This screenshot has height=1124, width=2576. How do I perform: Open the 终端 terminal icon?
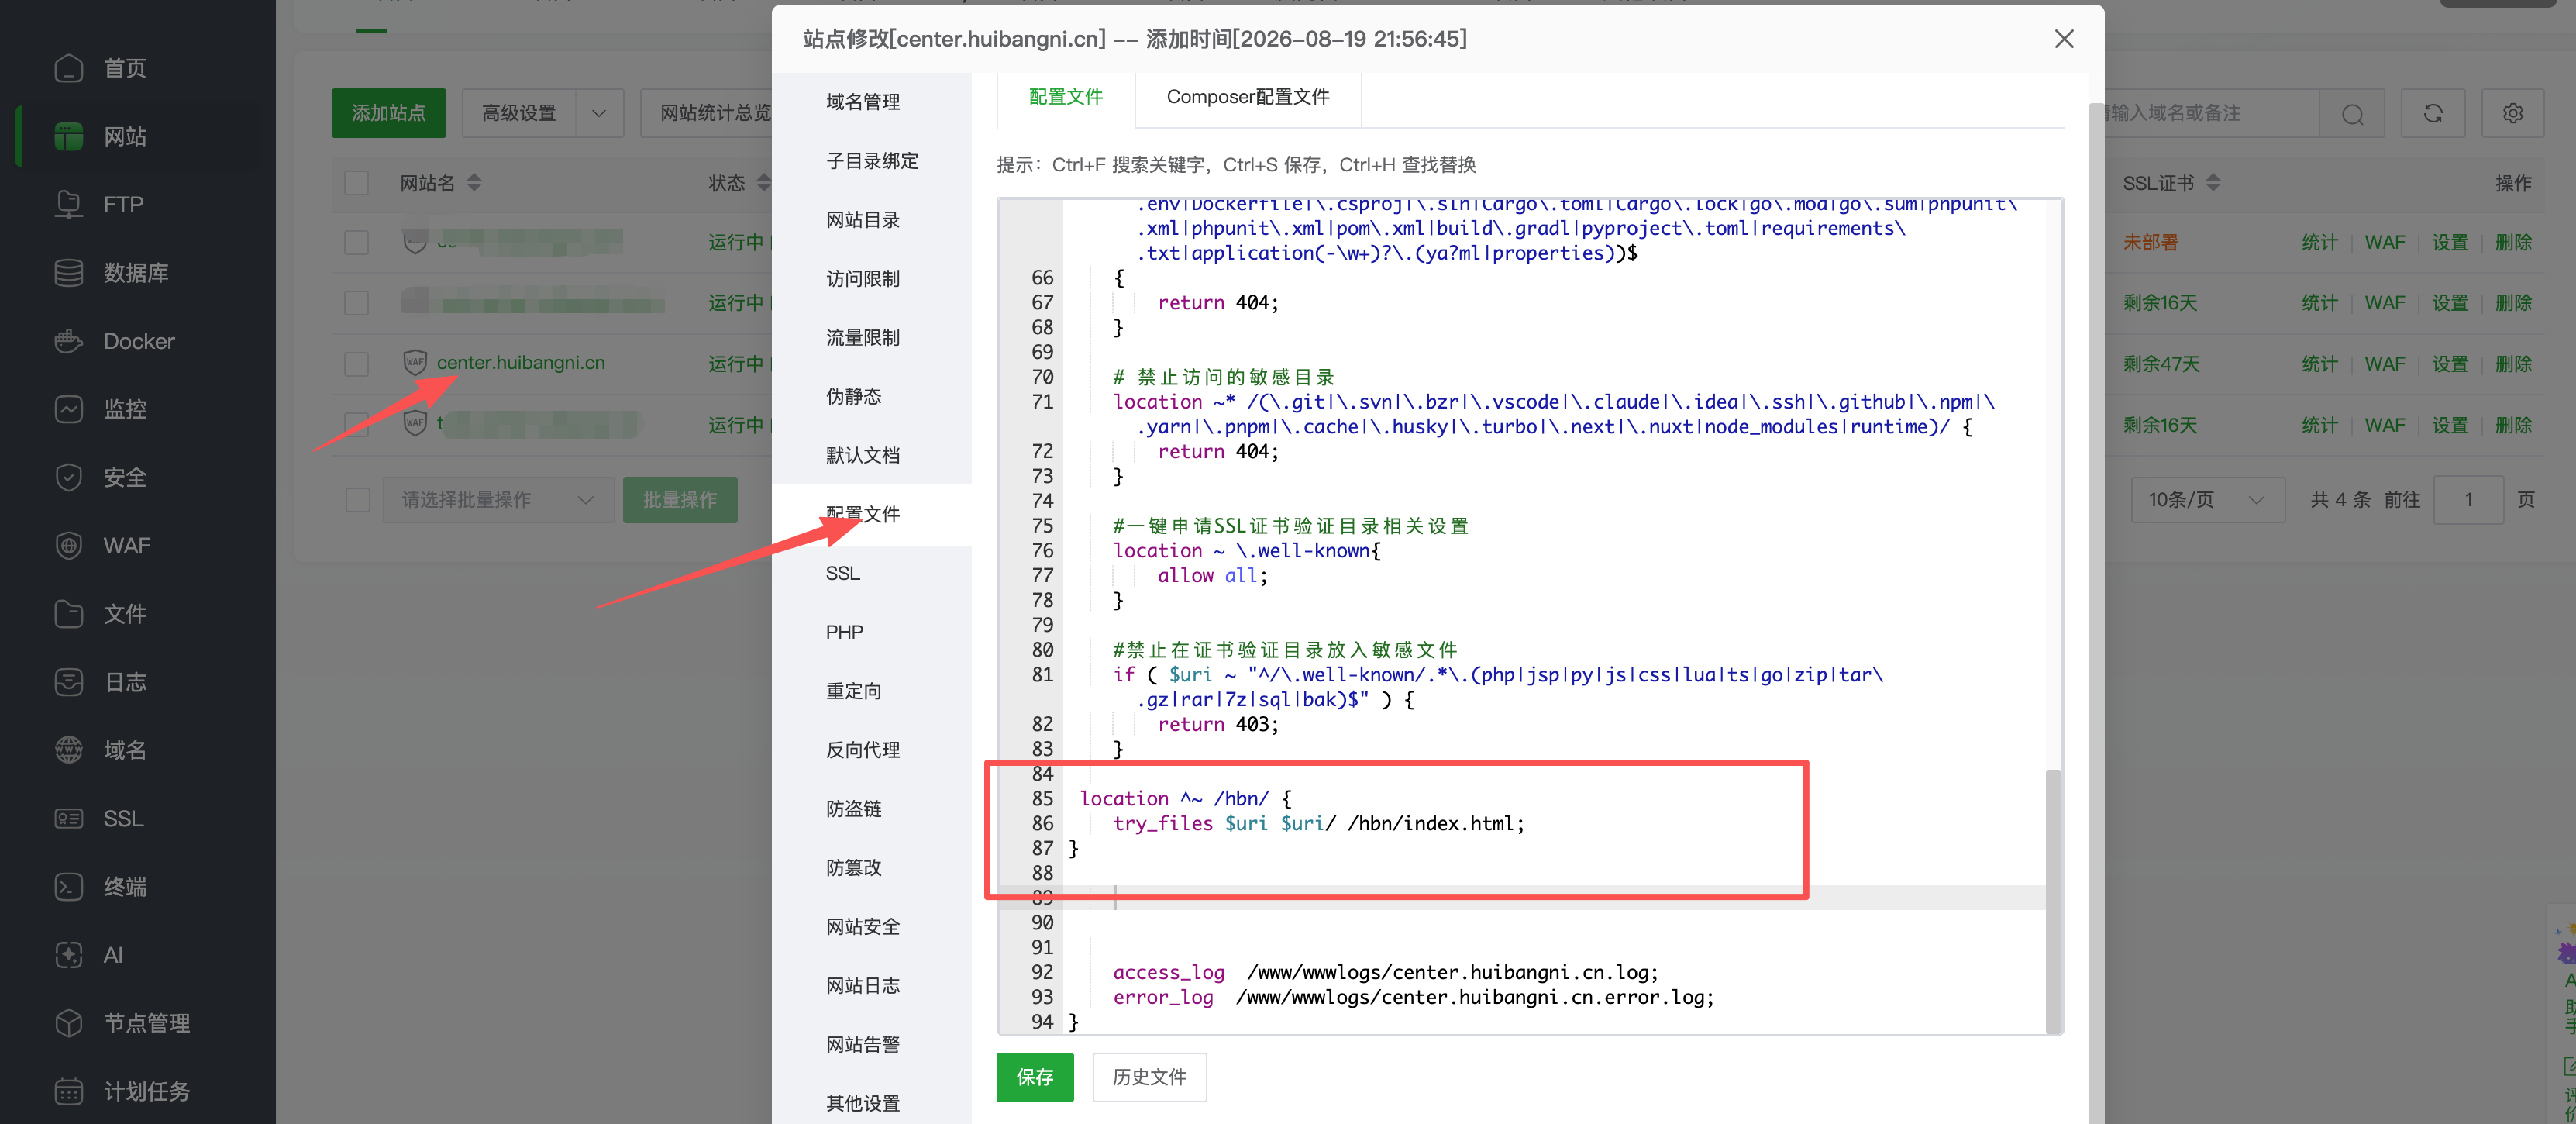point(69,886)
